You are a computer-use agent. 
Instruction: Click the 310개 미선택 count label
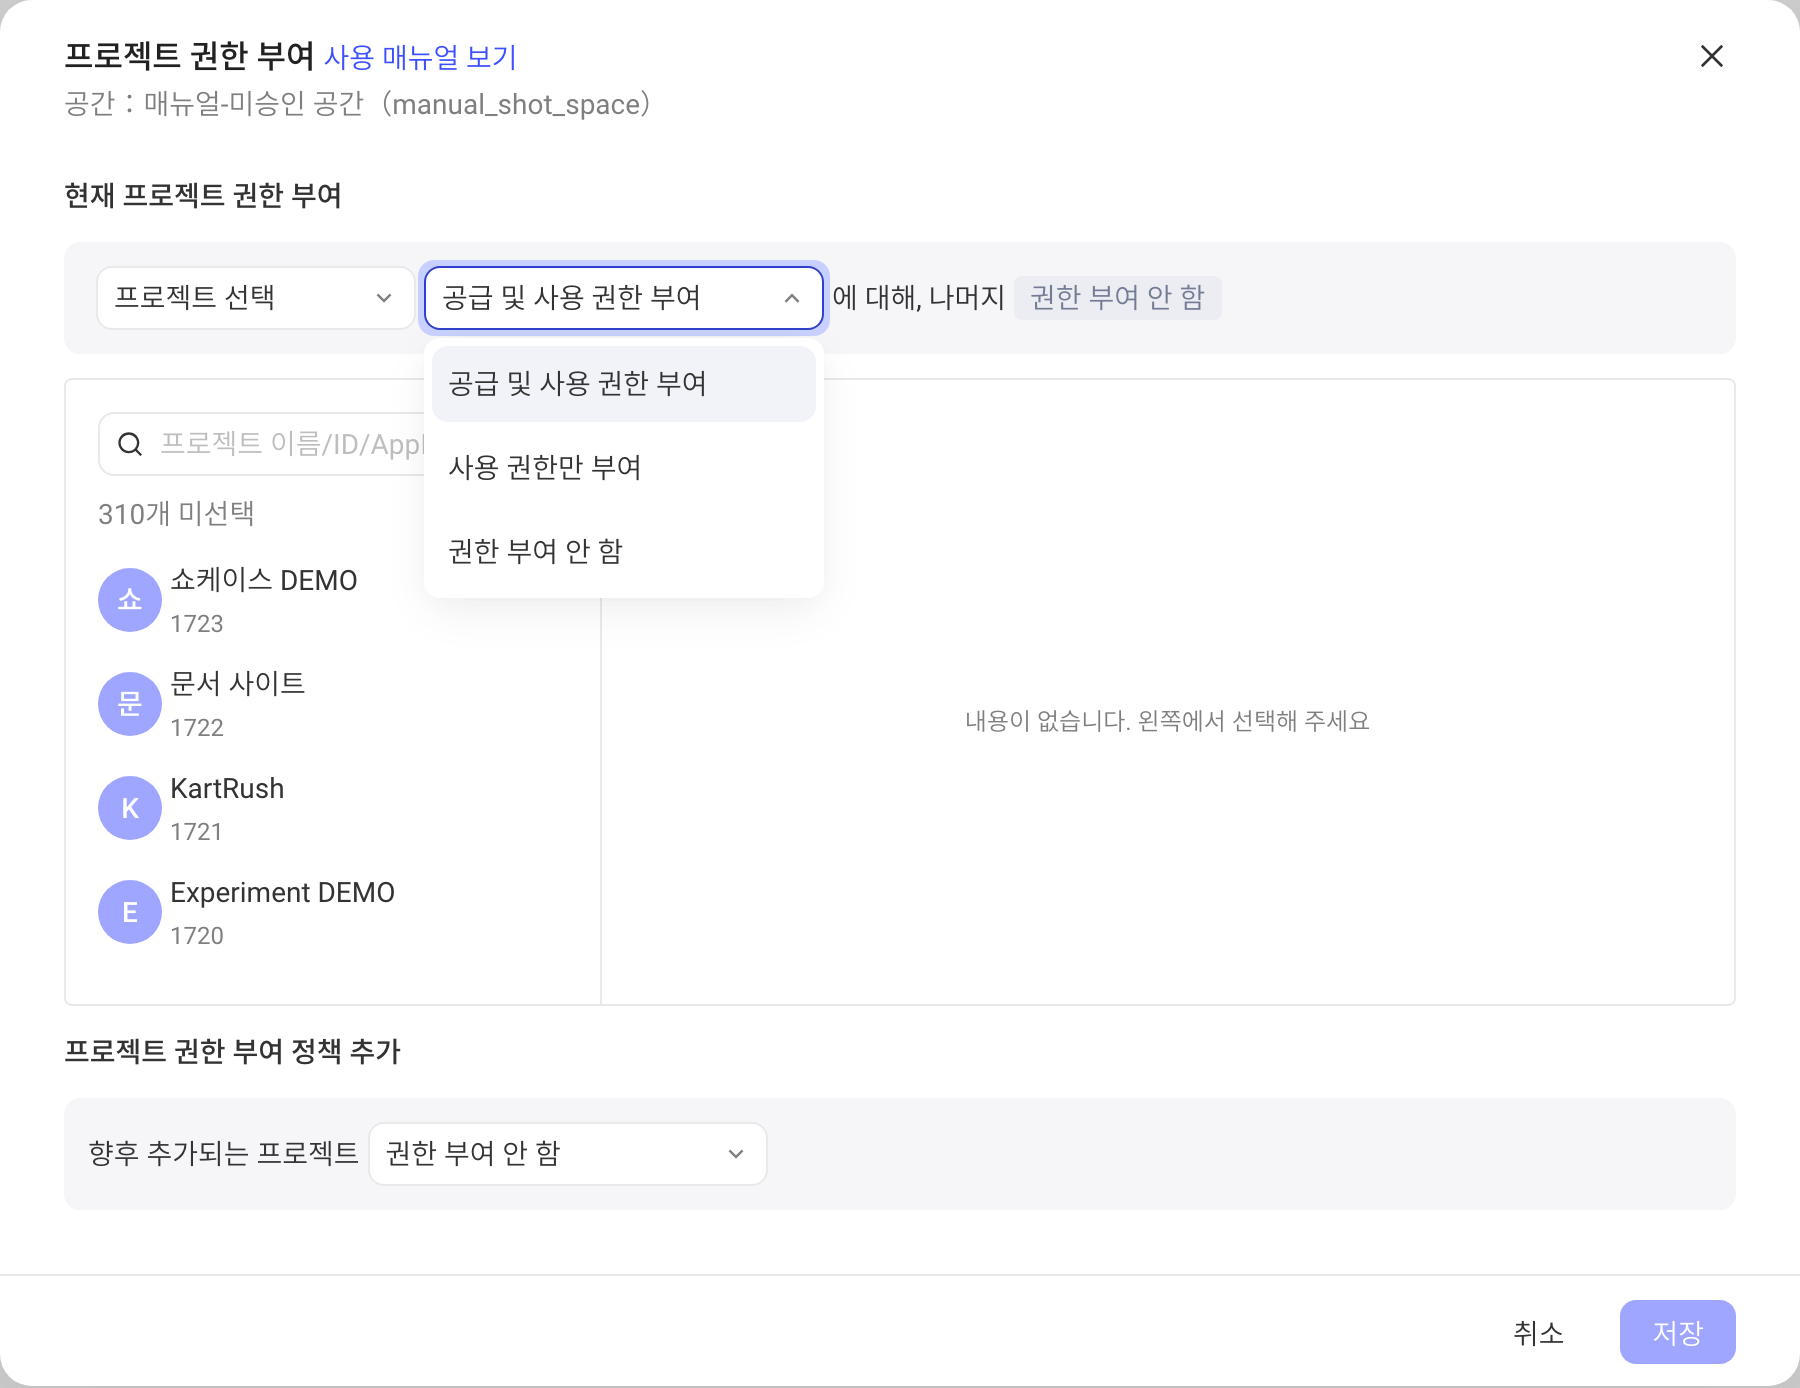tap(176, 514)
